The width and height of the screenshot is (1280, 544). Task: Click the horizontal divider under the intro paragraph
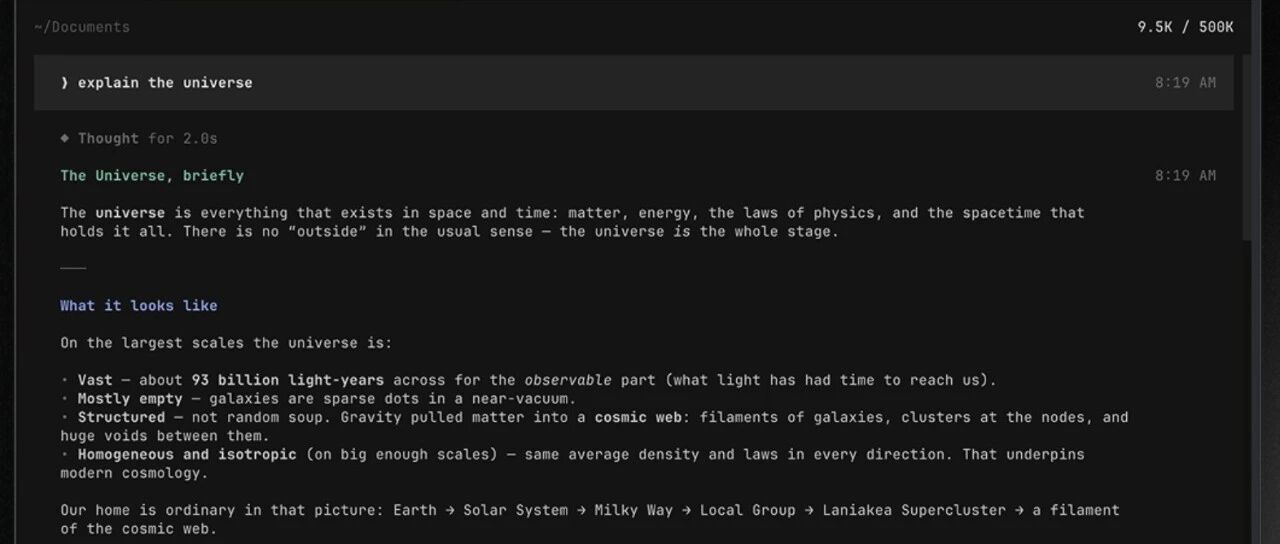click(x=73, y=268)
